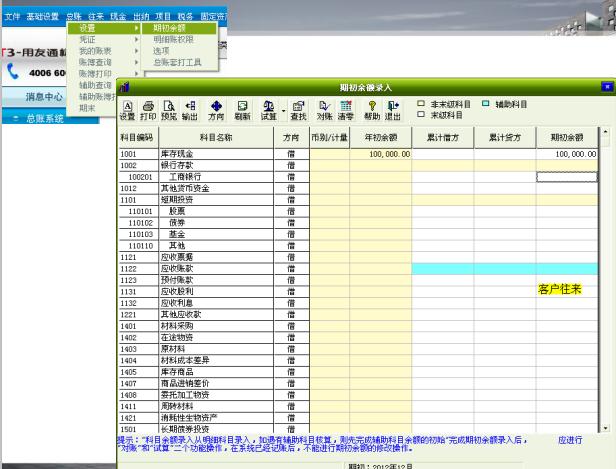
Task: Open the 文件 menu
Action: point(12,16)
